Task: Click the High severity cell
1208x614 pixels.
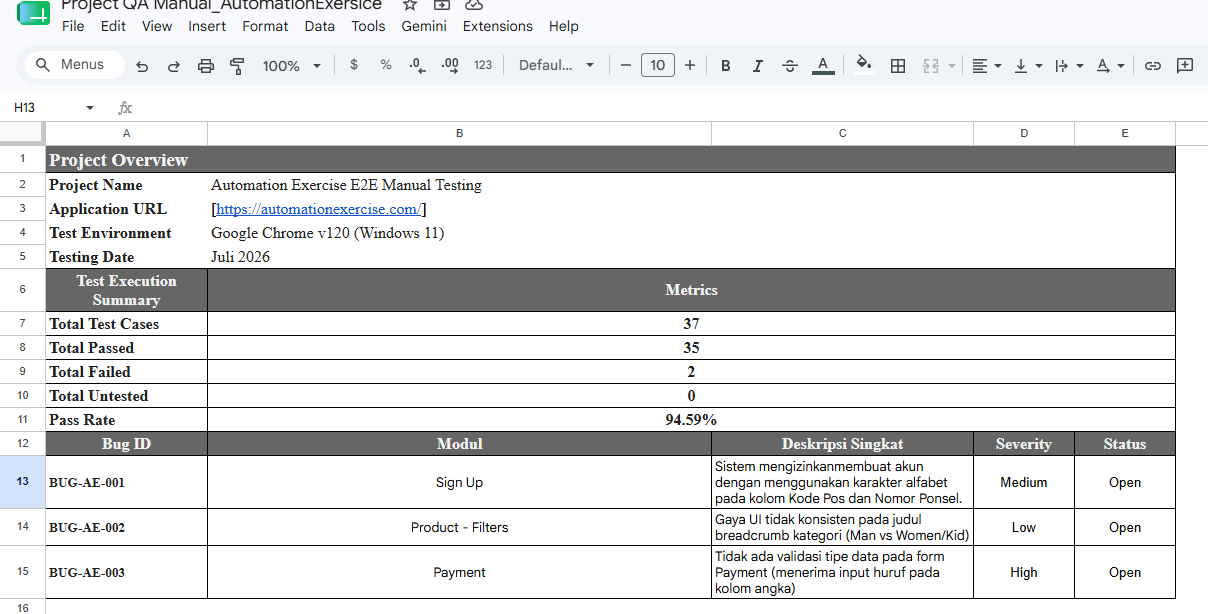Action: tap(1024, 572)
